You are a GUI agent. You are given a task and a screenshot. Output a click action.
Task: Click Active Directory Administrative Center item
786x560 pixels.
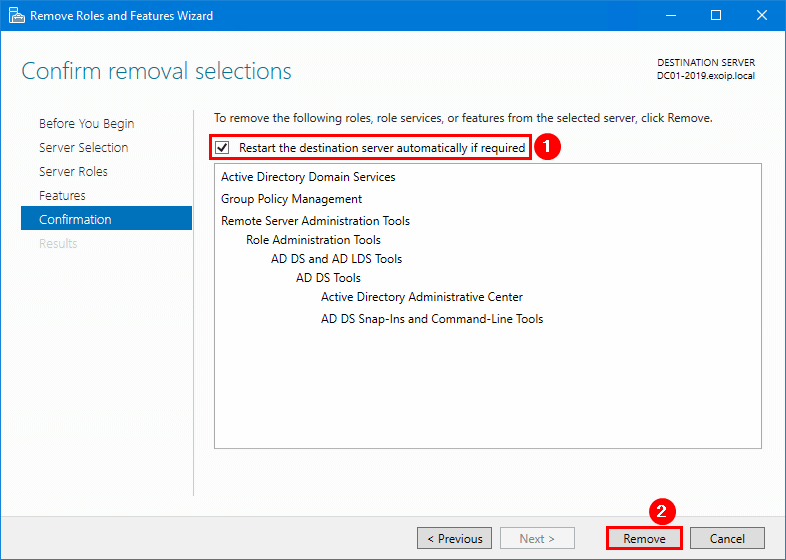[x=421, y=297]
